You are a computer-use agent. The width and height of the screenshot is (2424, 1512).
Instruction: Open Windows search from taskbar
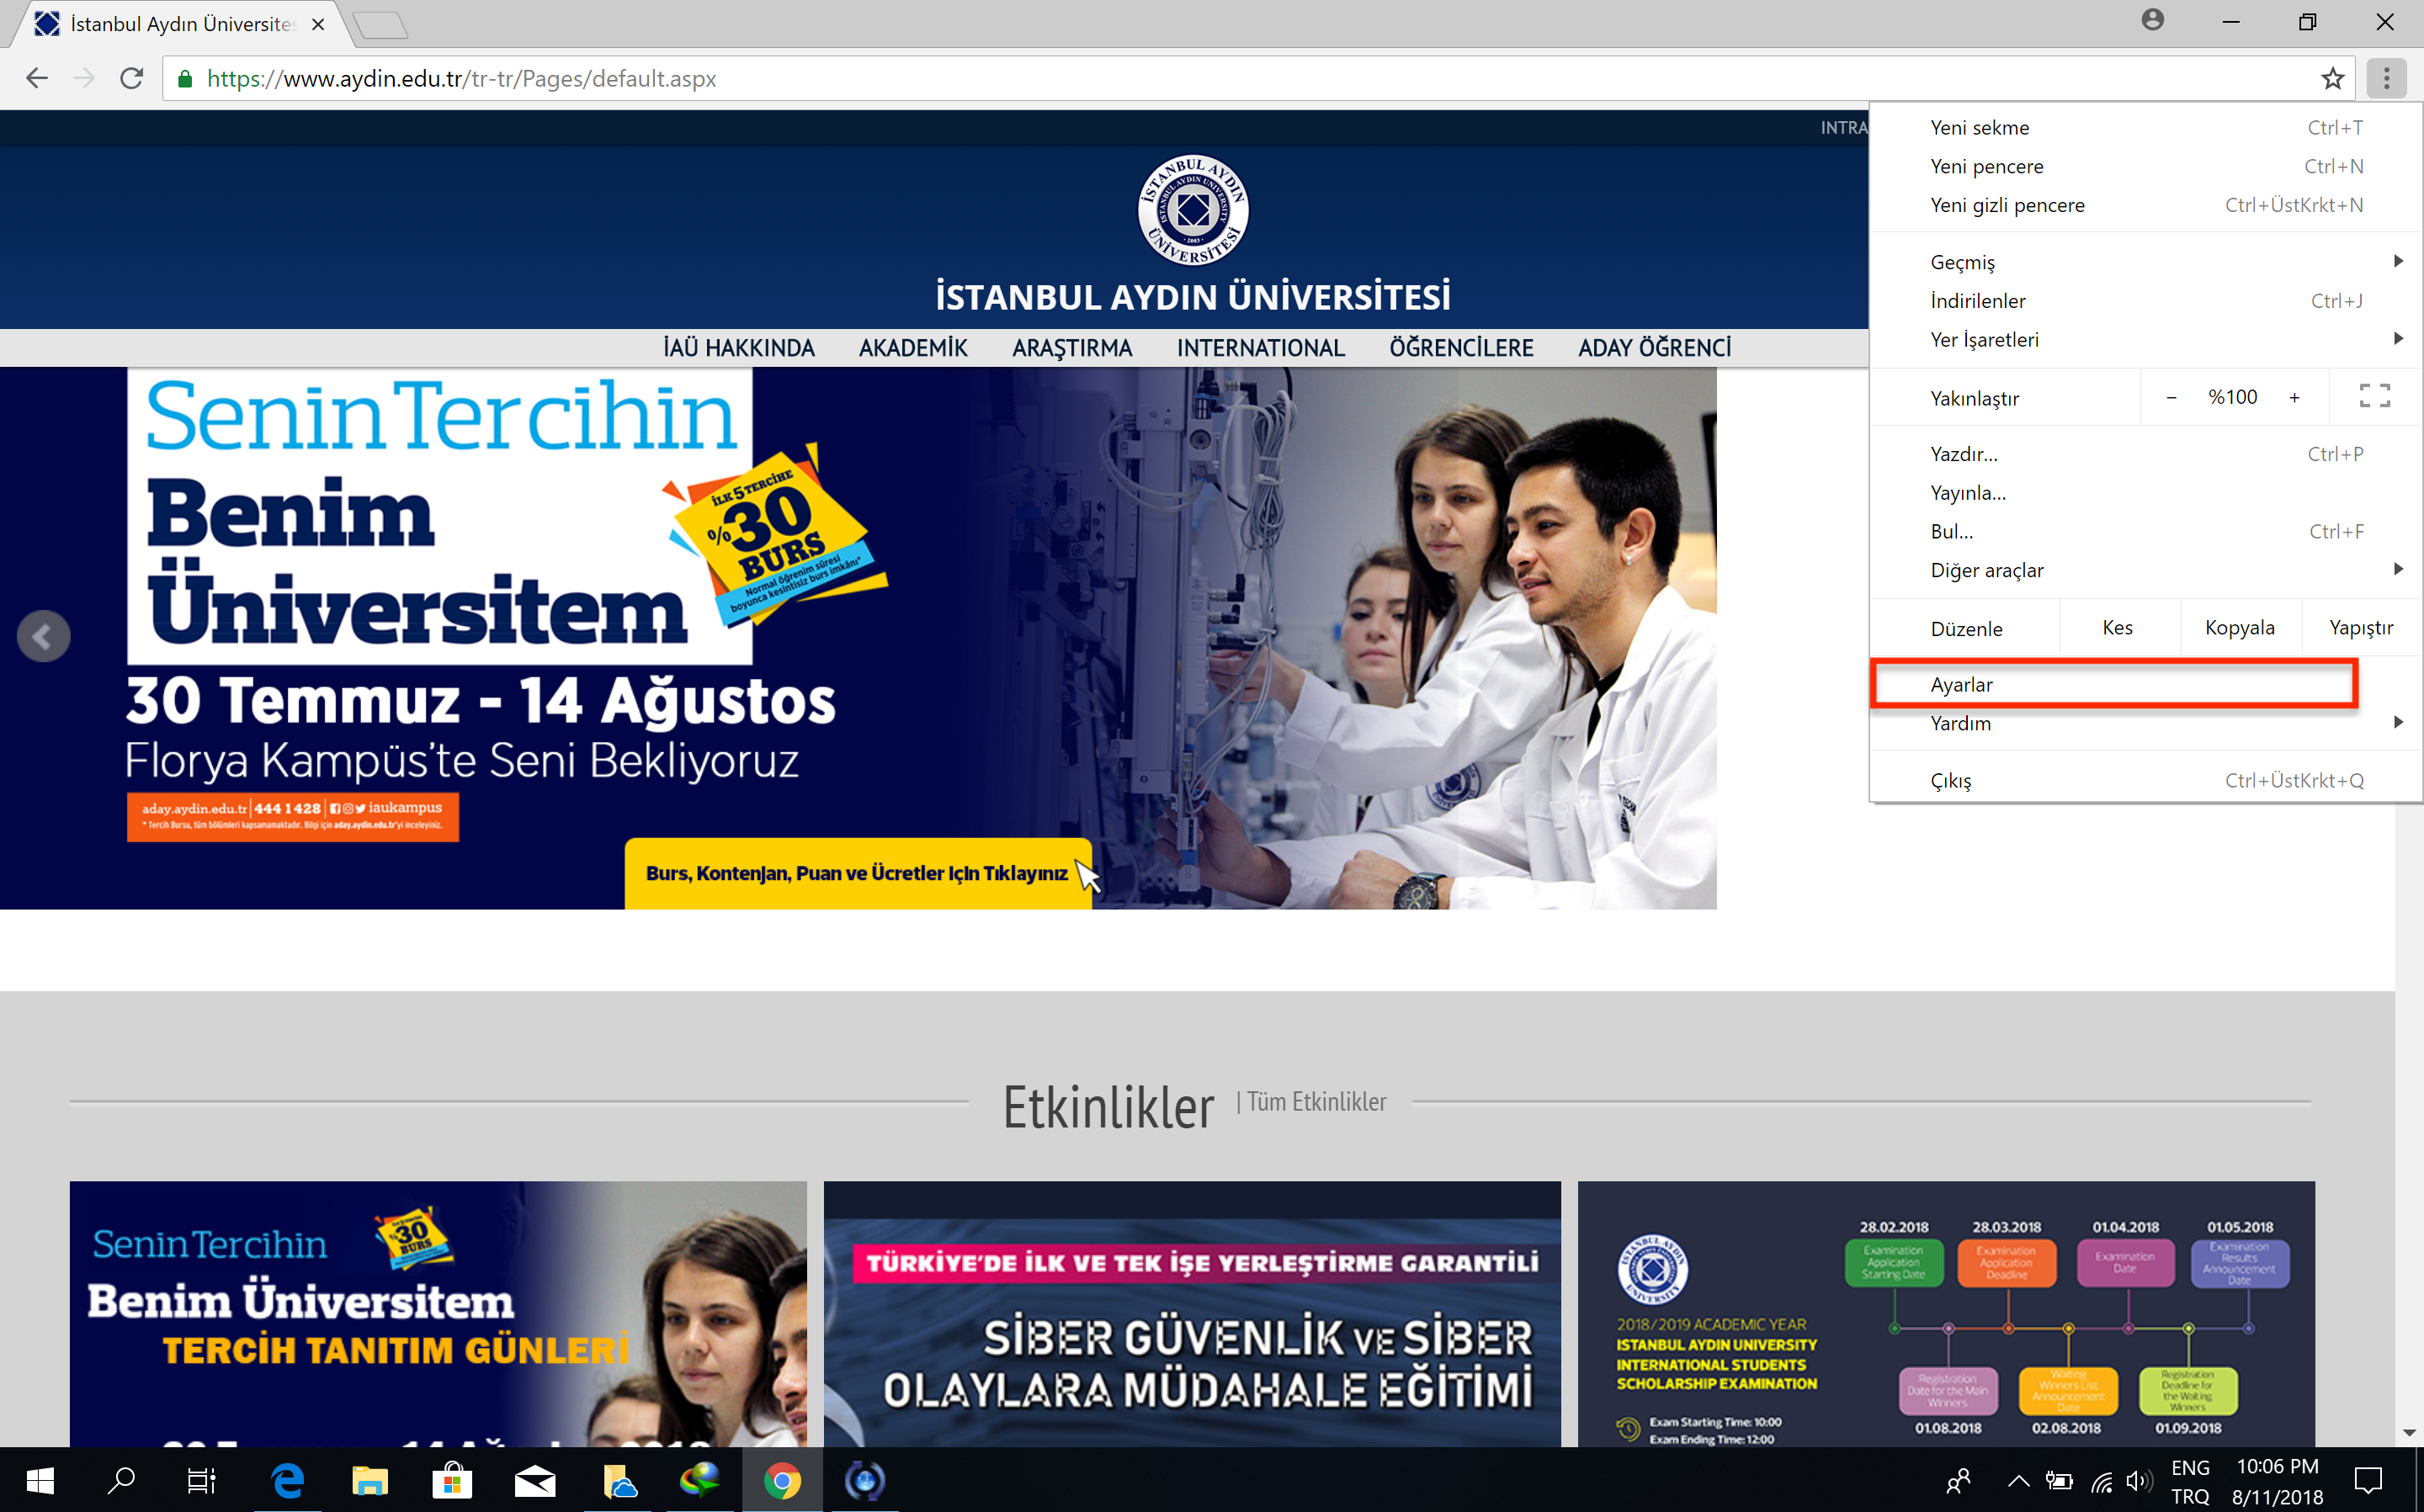121,1481
